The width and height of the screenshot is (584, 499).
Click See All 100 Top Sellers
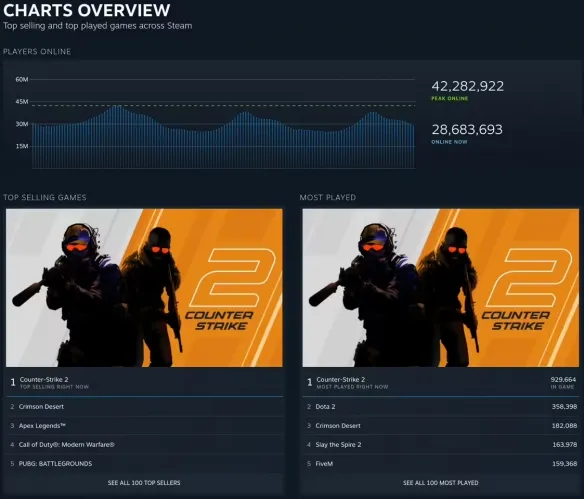pos(144,483)
